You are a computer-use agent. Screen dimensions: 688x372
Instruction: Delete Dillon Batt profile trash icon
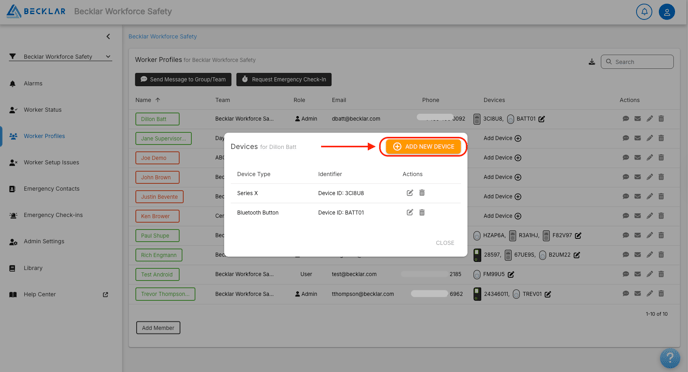click(661, 118)
